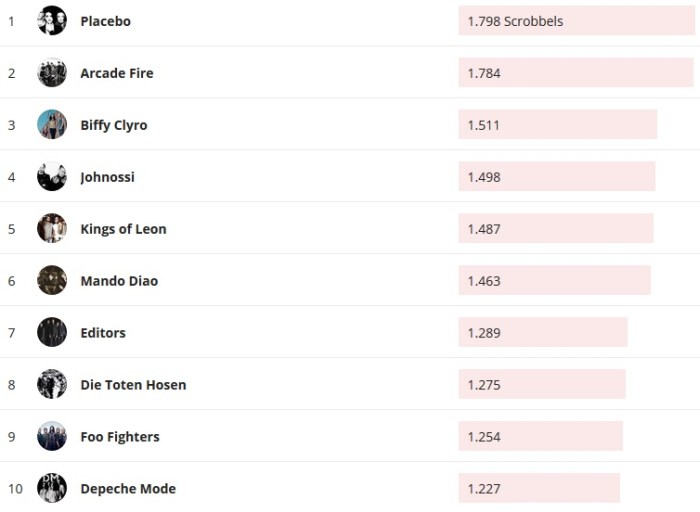The image size is (700, 512).
Task: Open the Placebo artist link
Action: click(x=105, y=21)
